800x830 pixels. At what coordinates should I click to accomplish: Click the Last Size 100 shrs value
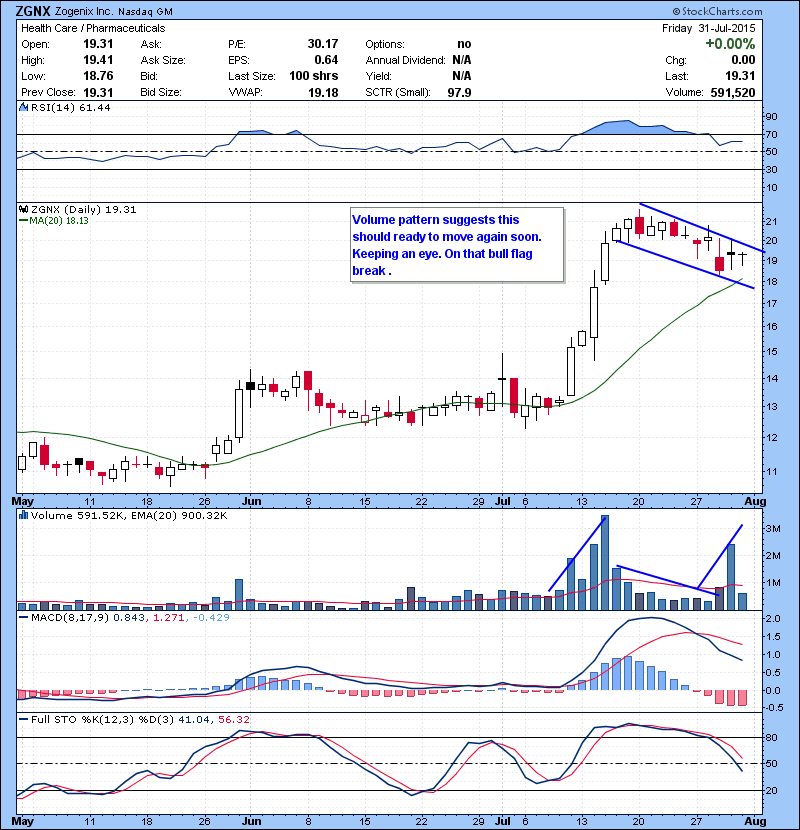313,76
